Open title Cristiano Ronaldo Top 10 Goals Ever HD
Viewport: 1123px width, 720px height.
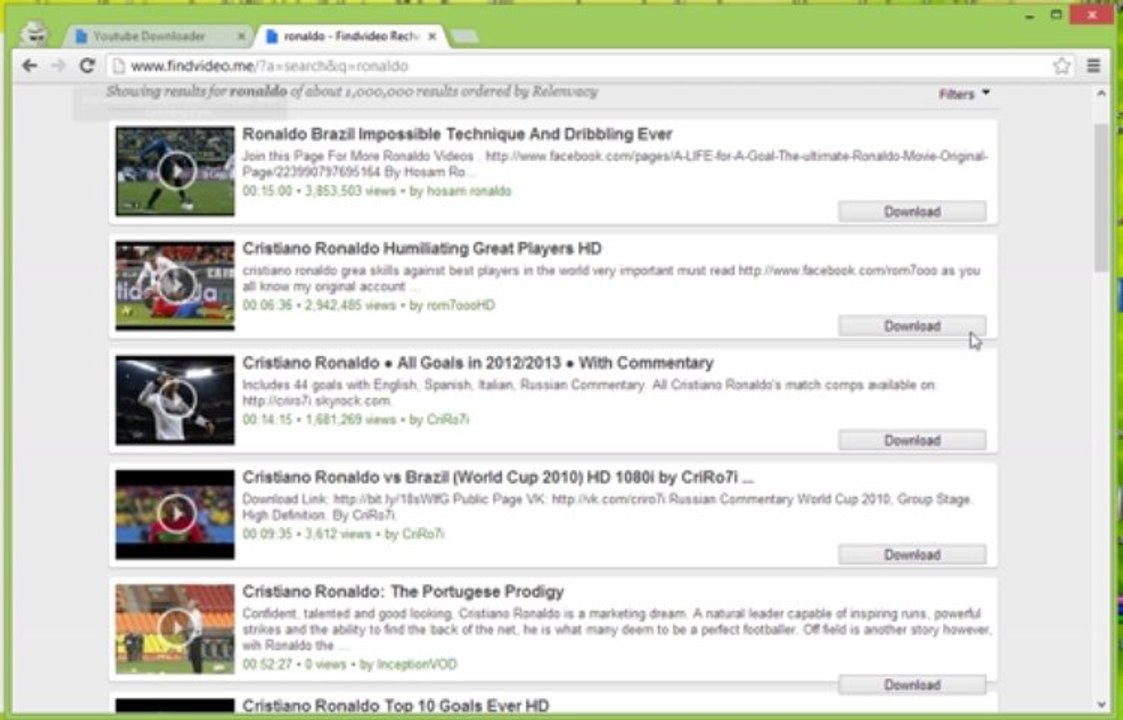[x=395, y=705]
